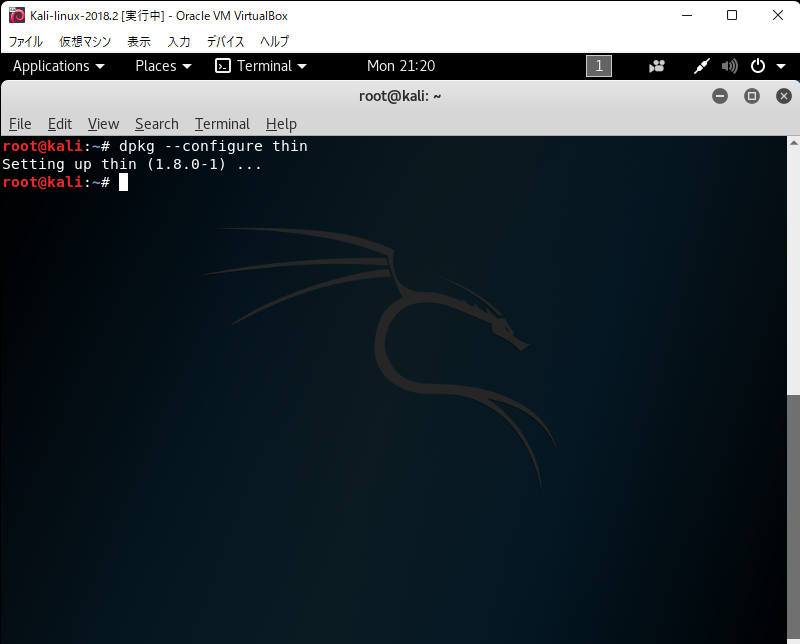
Task: Click the terminal vertical scrollbar thumb
Action: coord(793,519)
